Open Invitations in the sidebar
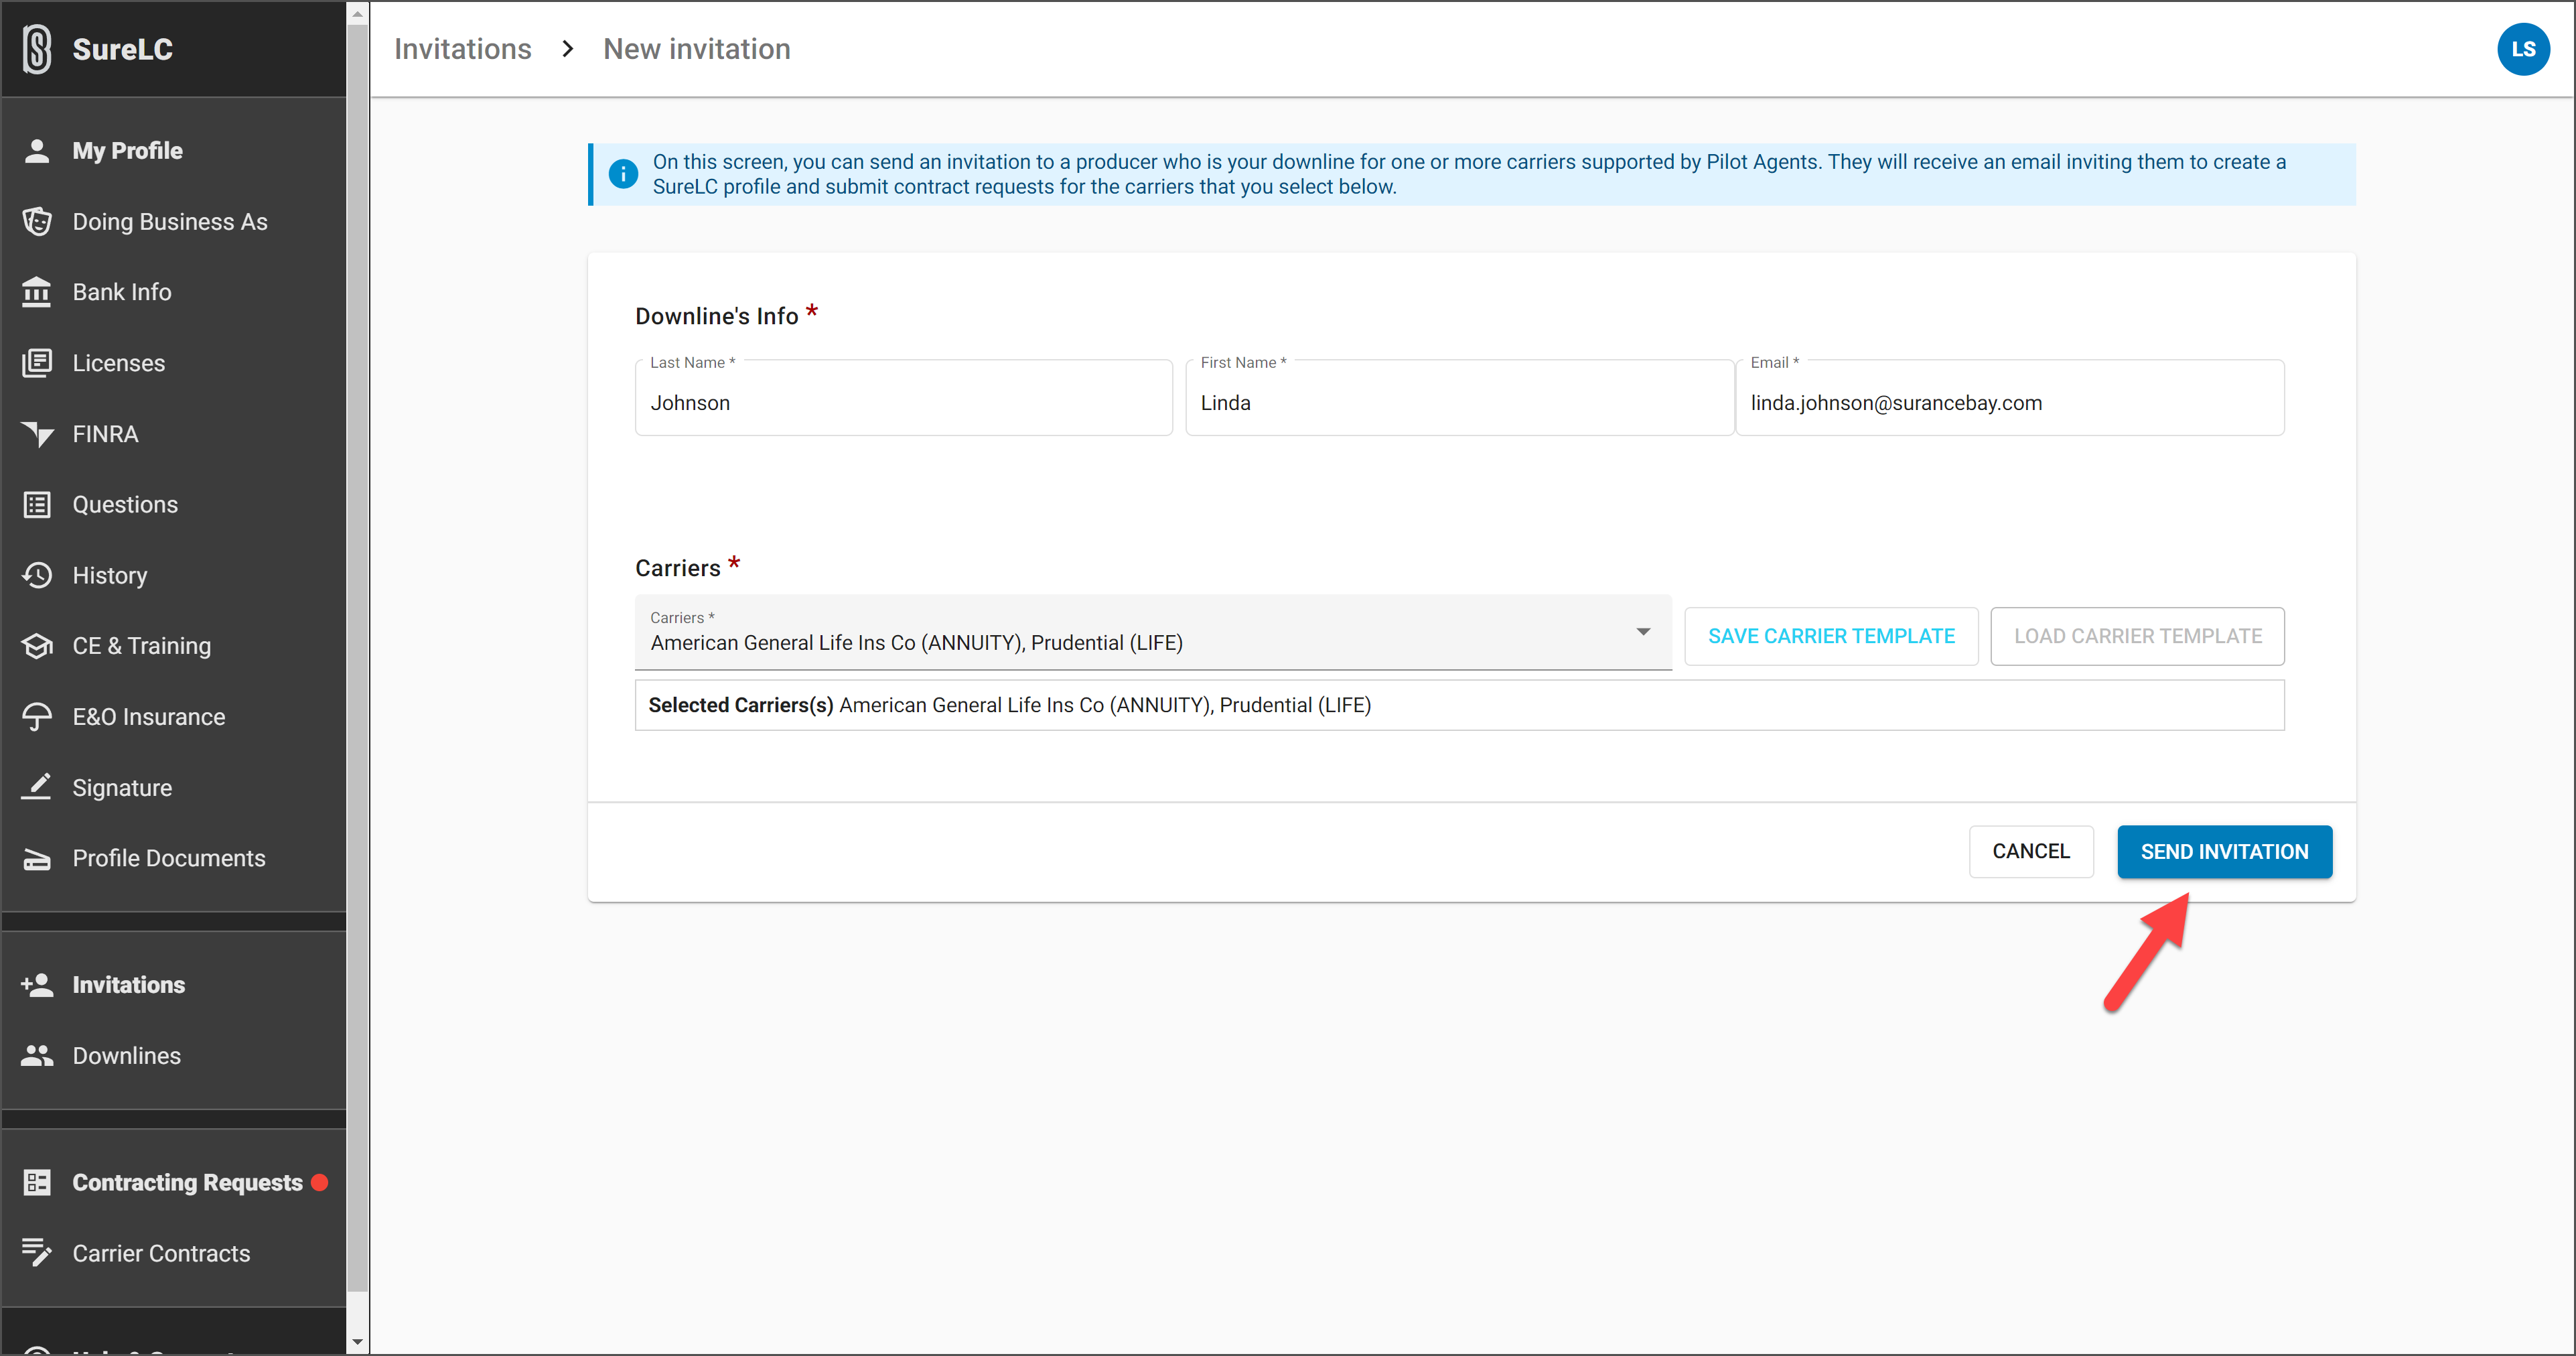Viewport: 2576px width, 1356px height. coord(173,985)
